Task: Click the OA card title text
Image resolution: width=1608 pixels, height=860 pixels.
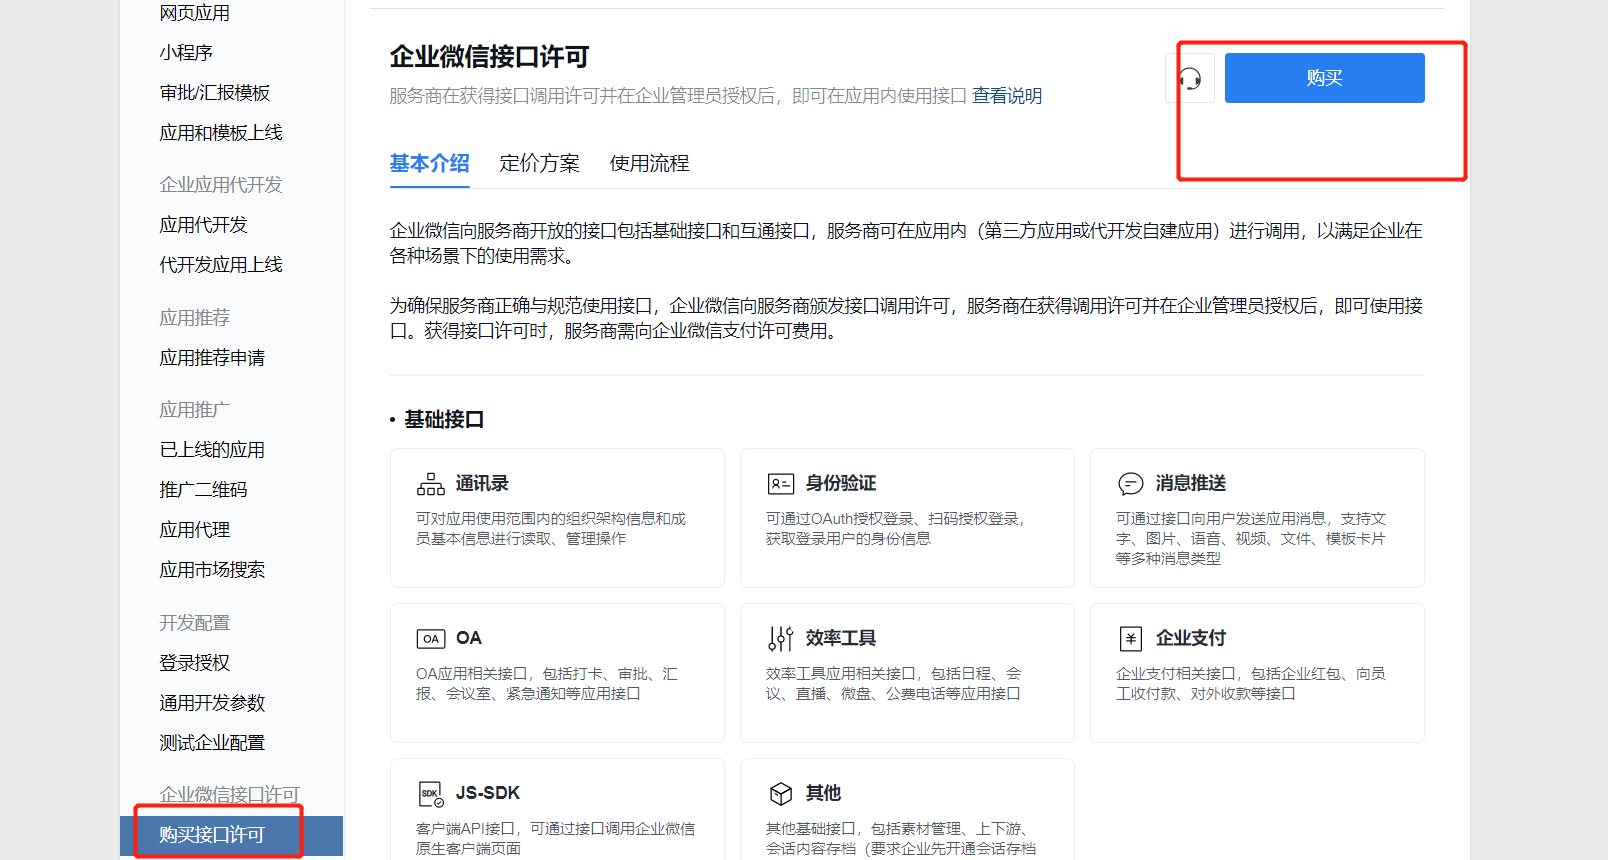Action: click(469, 638)
